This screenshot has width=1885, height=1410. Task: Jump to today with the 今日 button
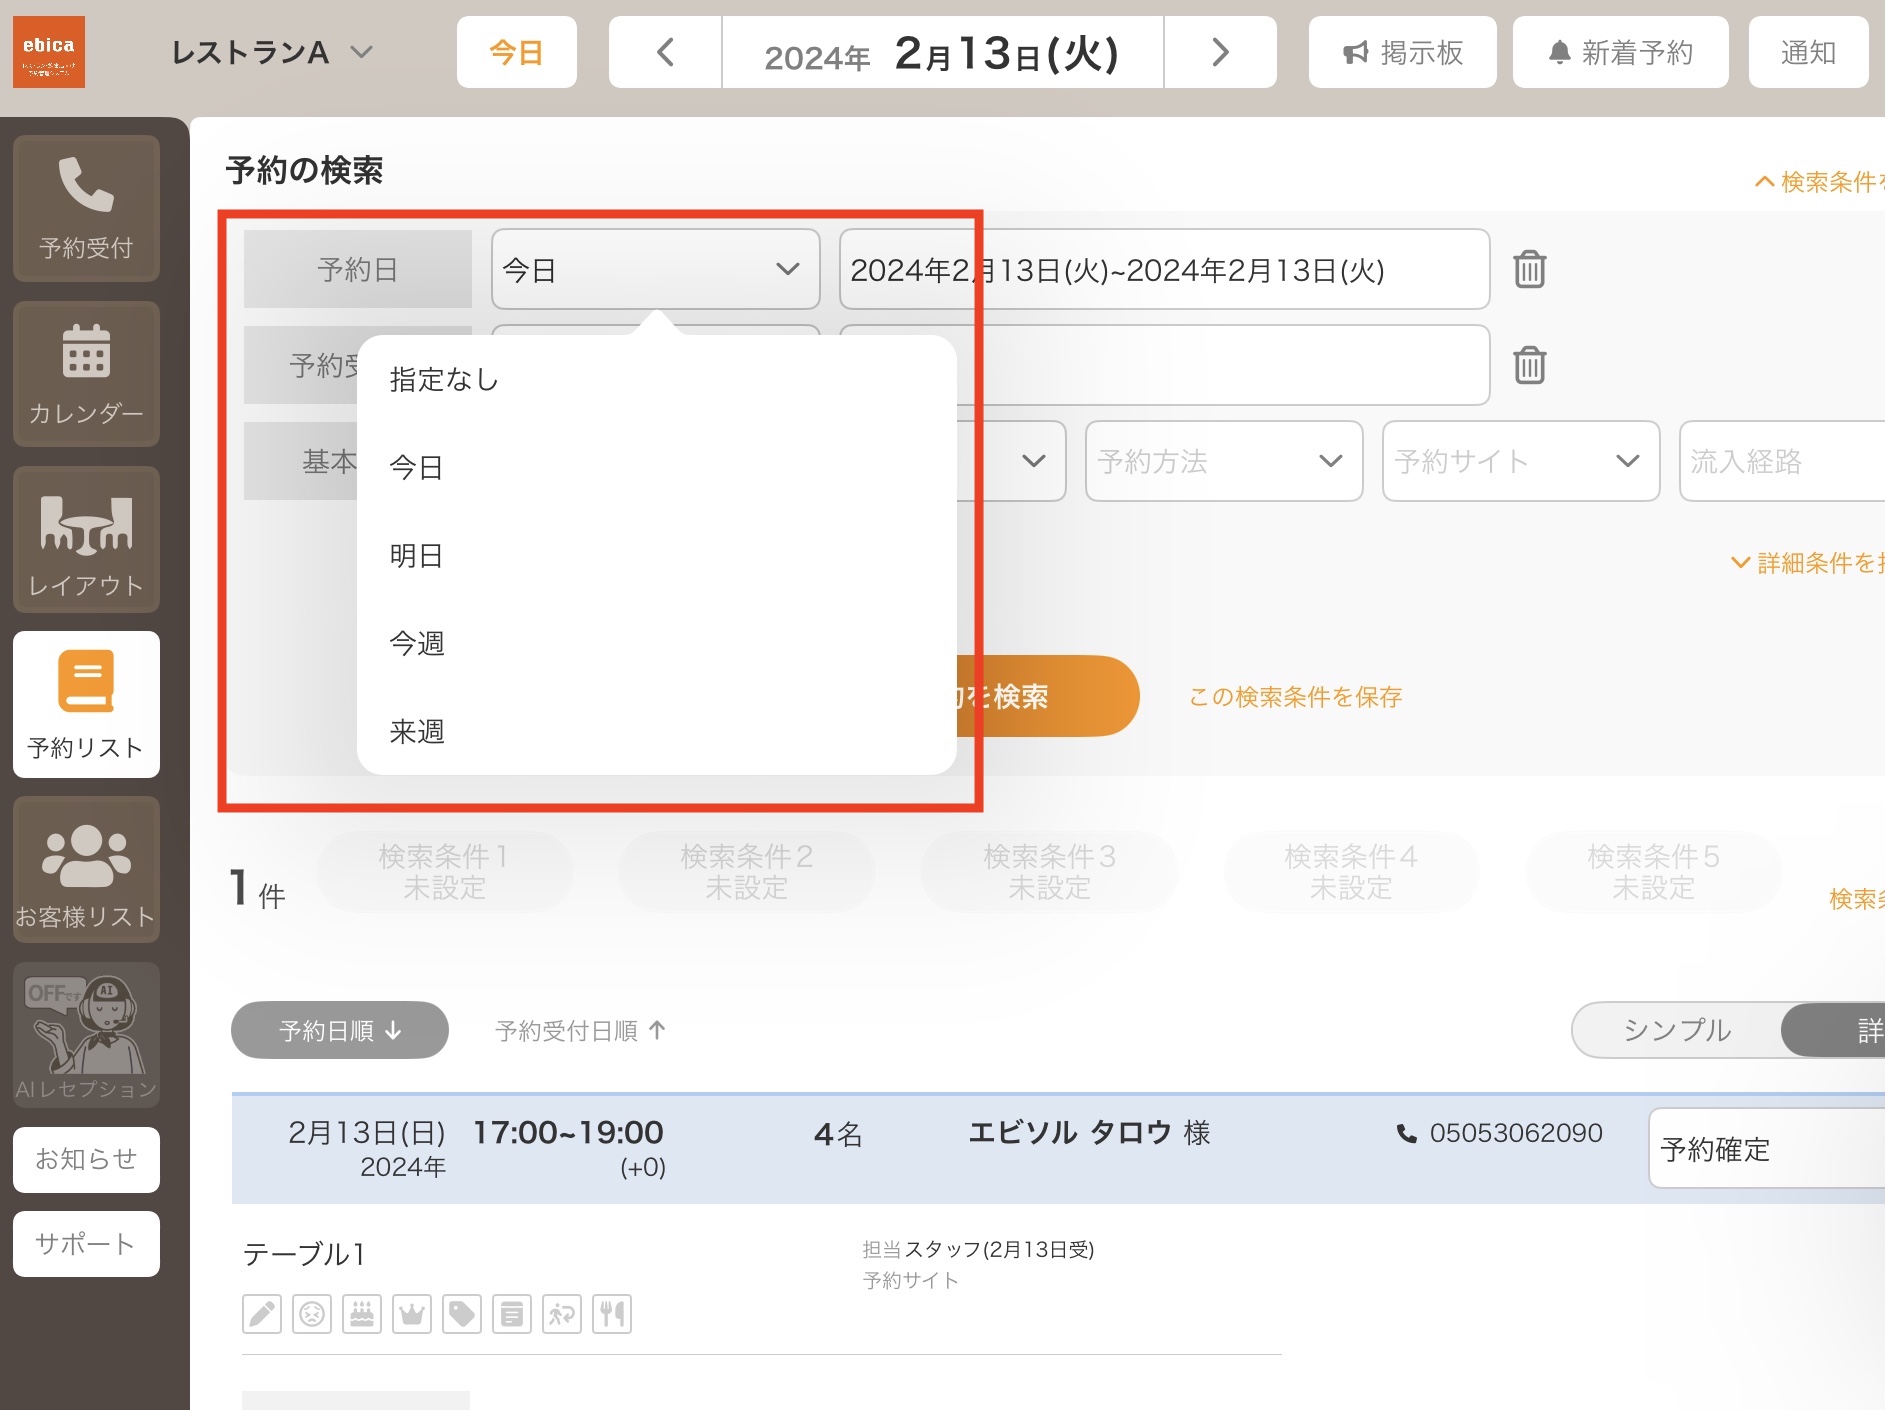[517, 52]
